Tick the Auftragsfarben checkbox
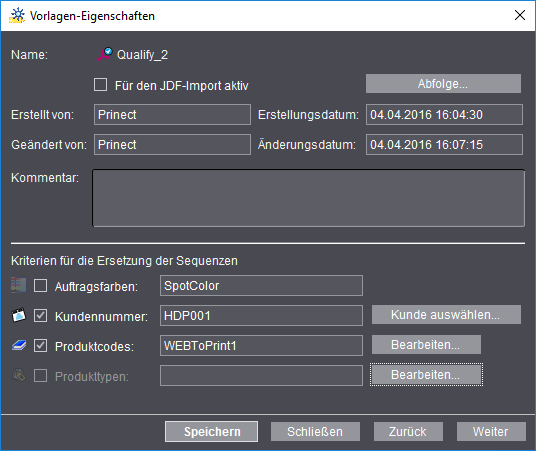 point(40,286)
